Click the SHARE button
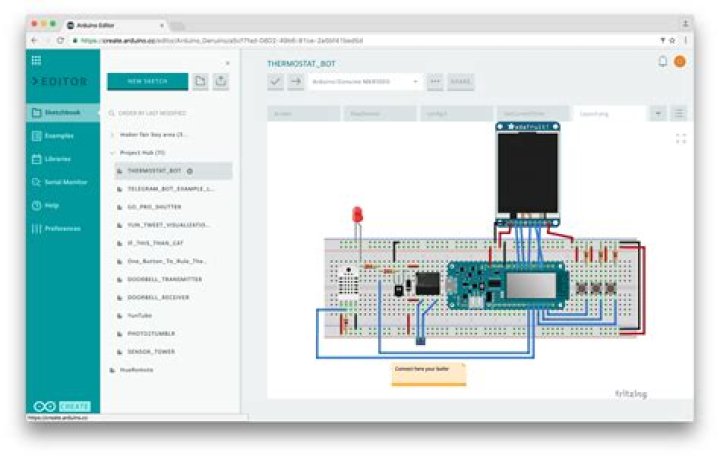This screenshot has height=459, width=720. pos(461,82)
